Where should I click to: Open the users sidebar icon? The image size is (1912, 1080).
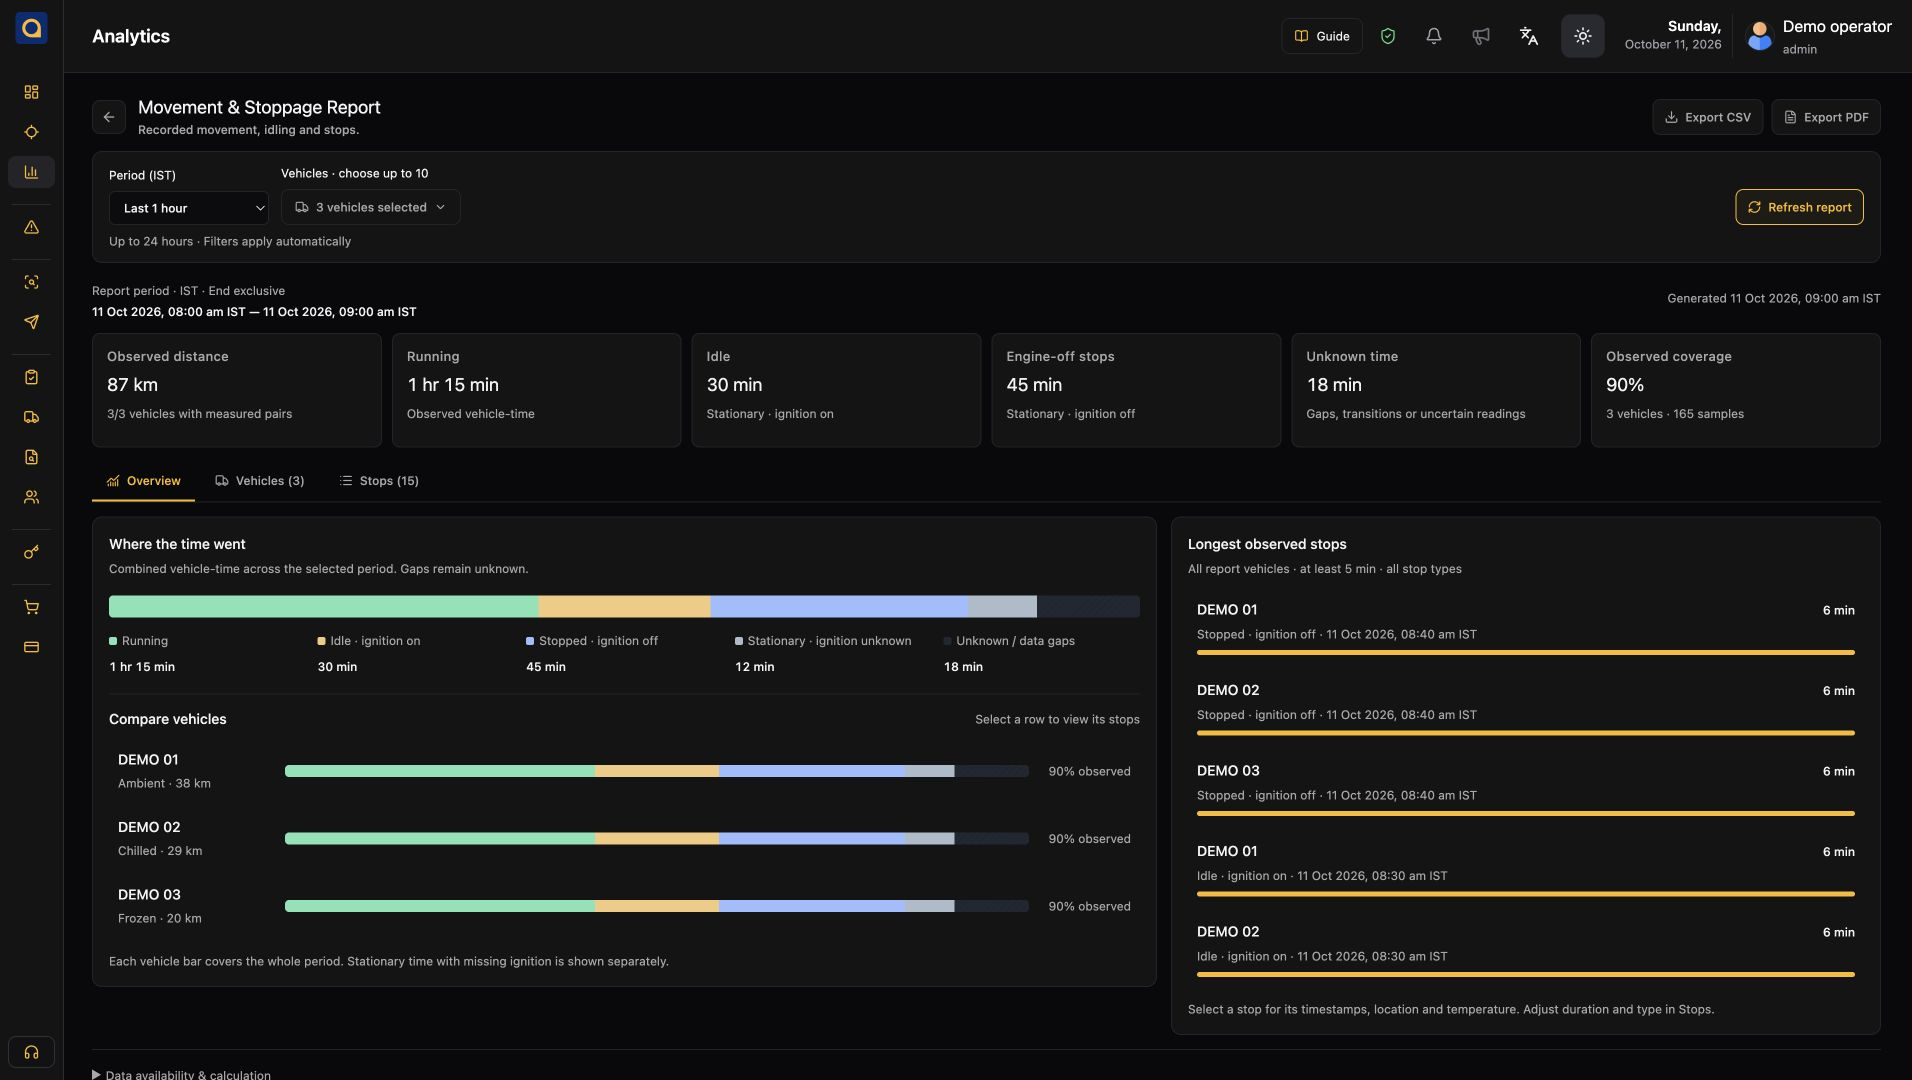coord(31,497)
